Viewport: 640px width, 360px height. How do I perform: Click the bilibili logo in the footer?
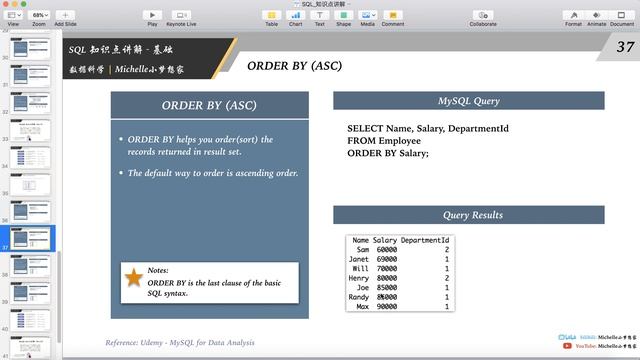(x=567, y=337)
